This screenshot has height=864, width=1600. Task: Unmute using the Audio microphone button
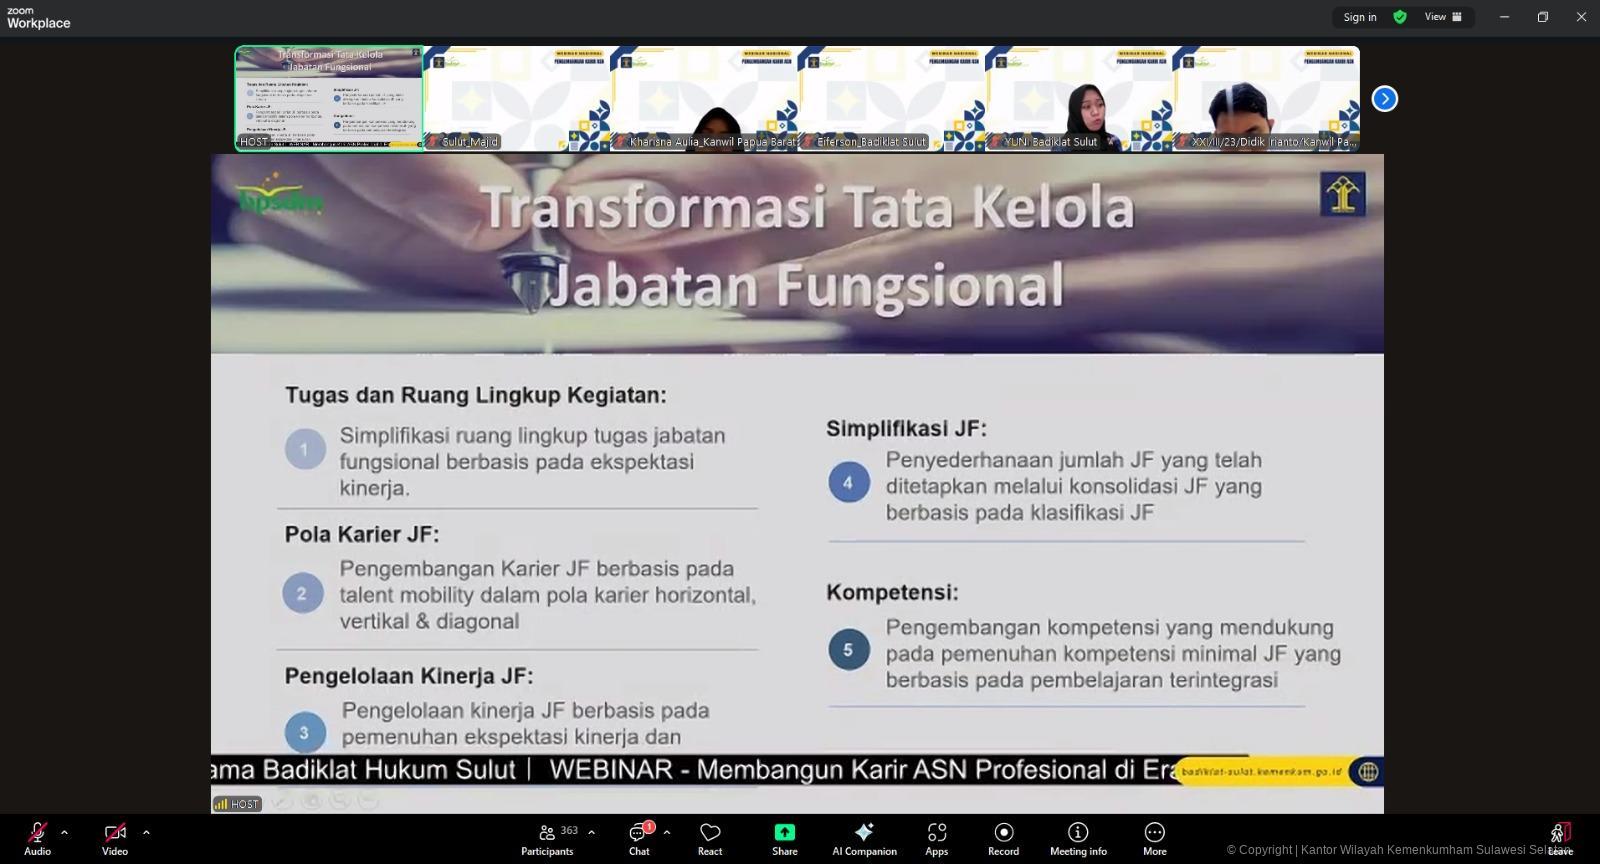(37, 839)
